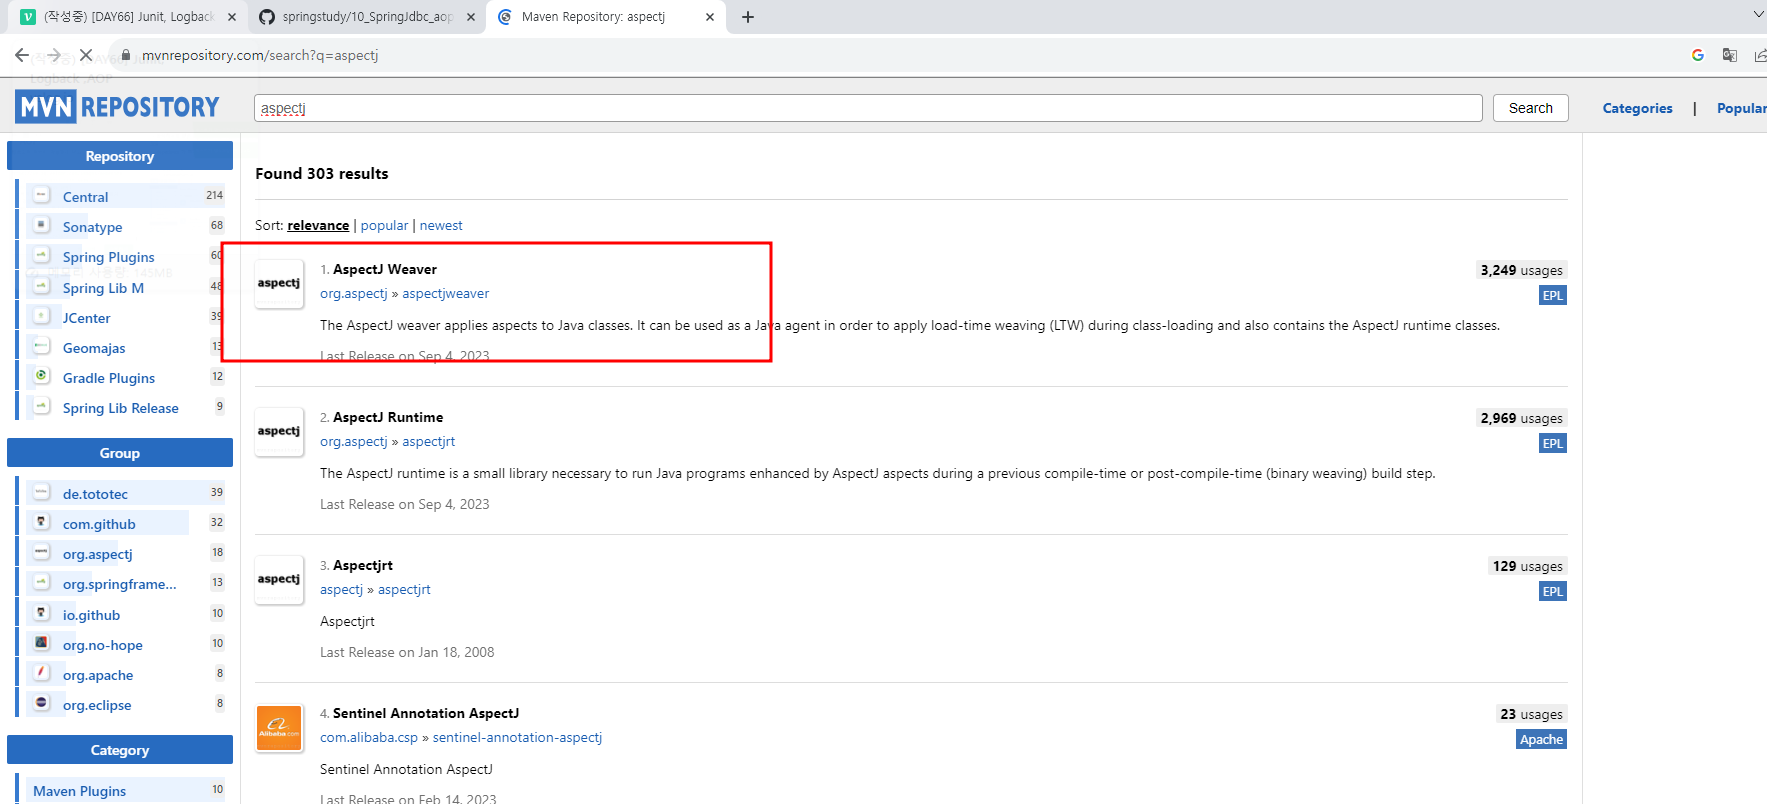
Task: Click the lock icon beside URL
Action: [x=126, y=55]
